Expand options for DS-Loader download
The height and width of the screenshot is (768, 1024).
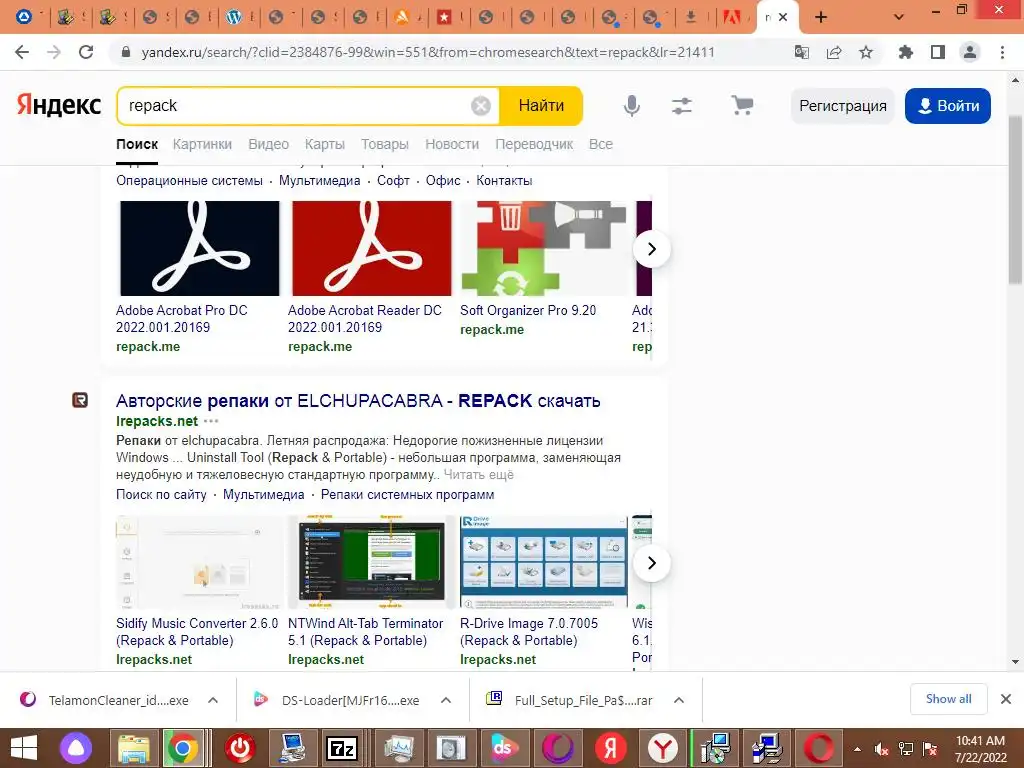[x=446, y=700]
